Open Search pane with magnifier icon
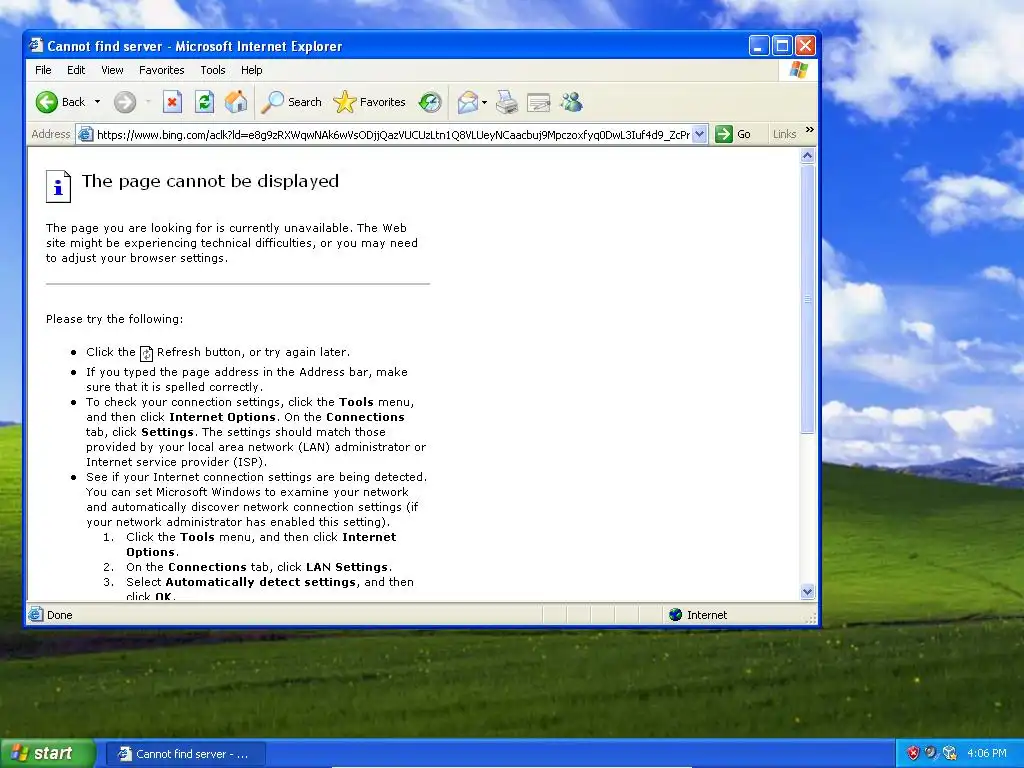This screenshot has height=768, width=1024. pyautogui.click(x=272, y=102)
